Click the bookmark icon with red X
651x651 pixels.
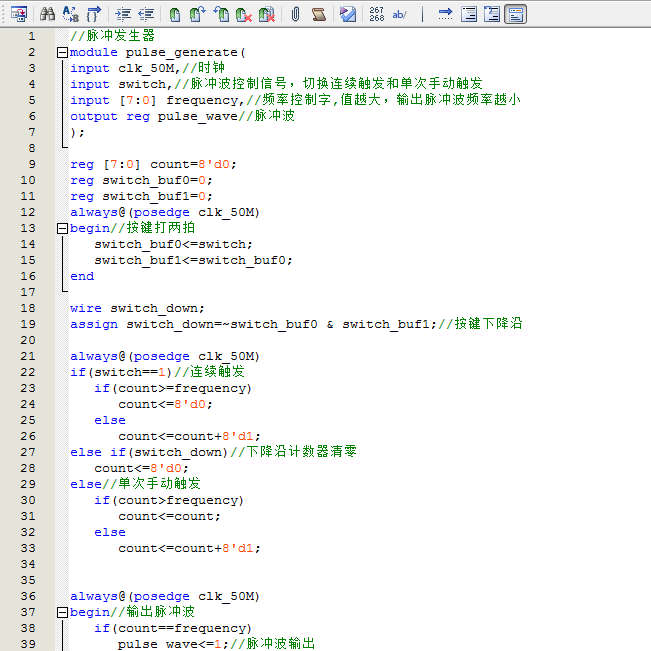[x=243, y=14]
